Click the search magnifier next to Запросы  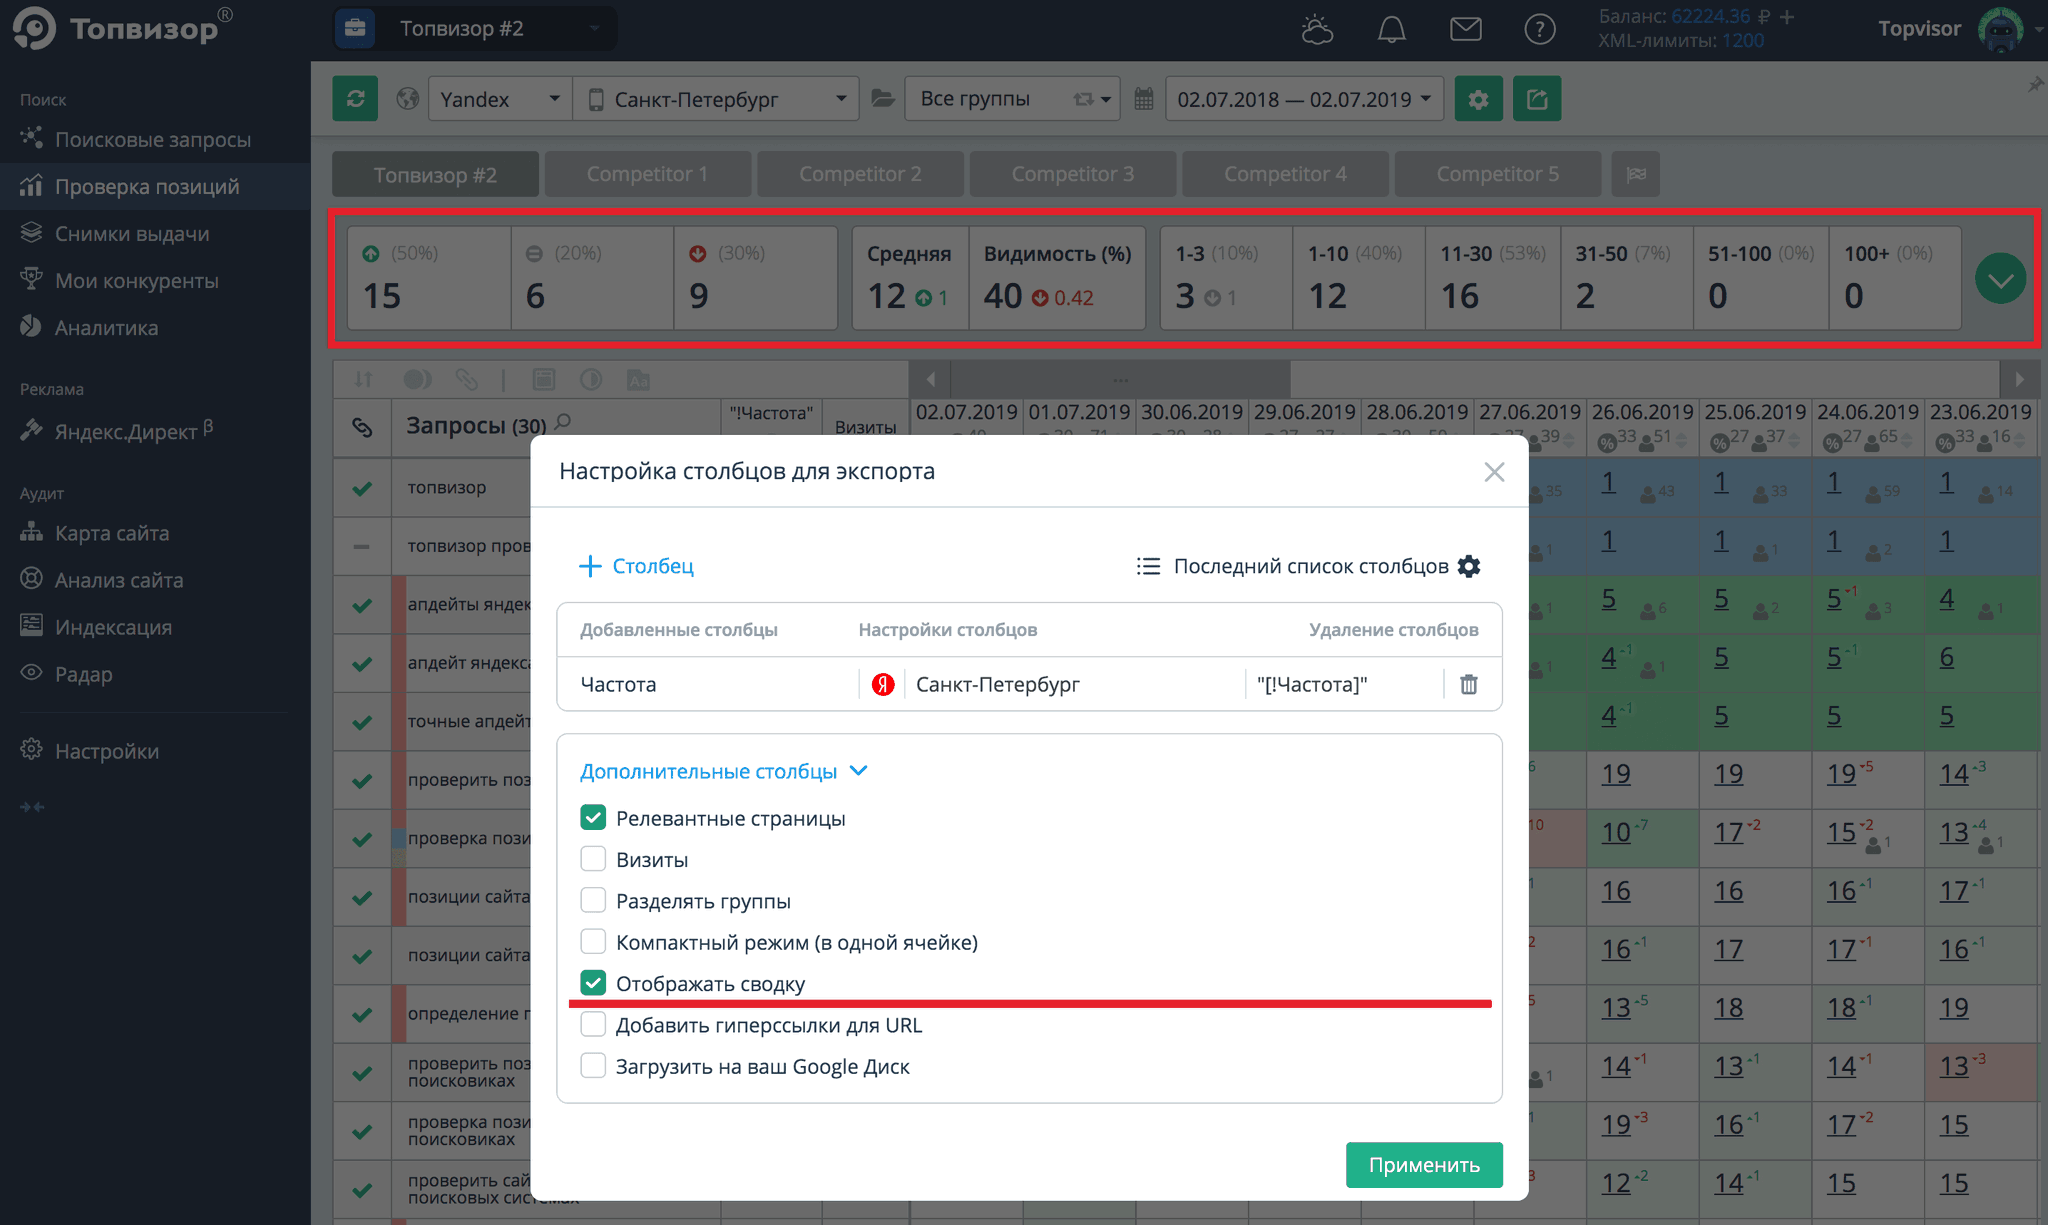pos(563,422)
